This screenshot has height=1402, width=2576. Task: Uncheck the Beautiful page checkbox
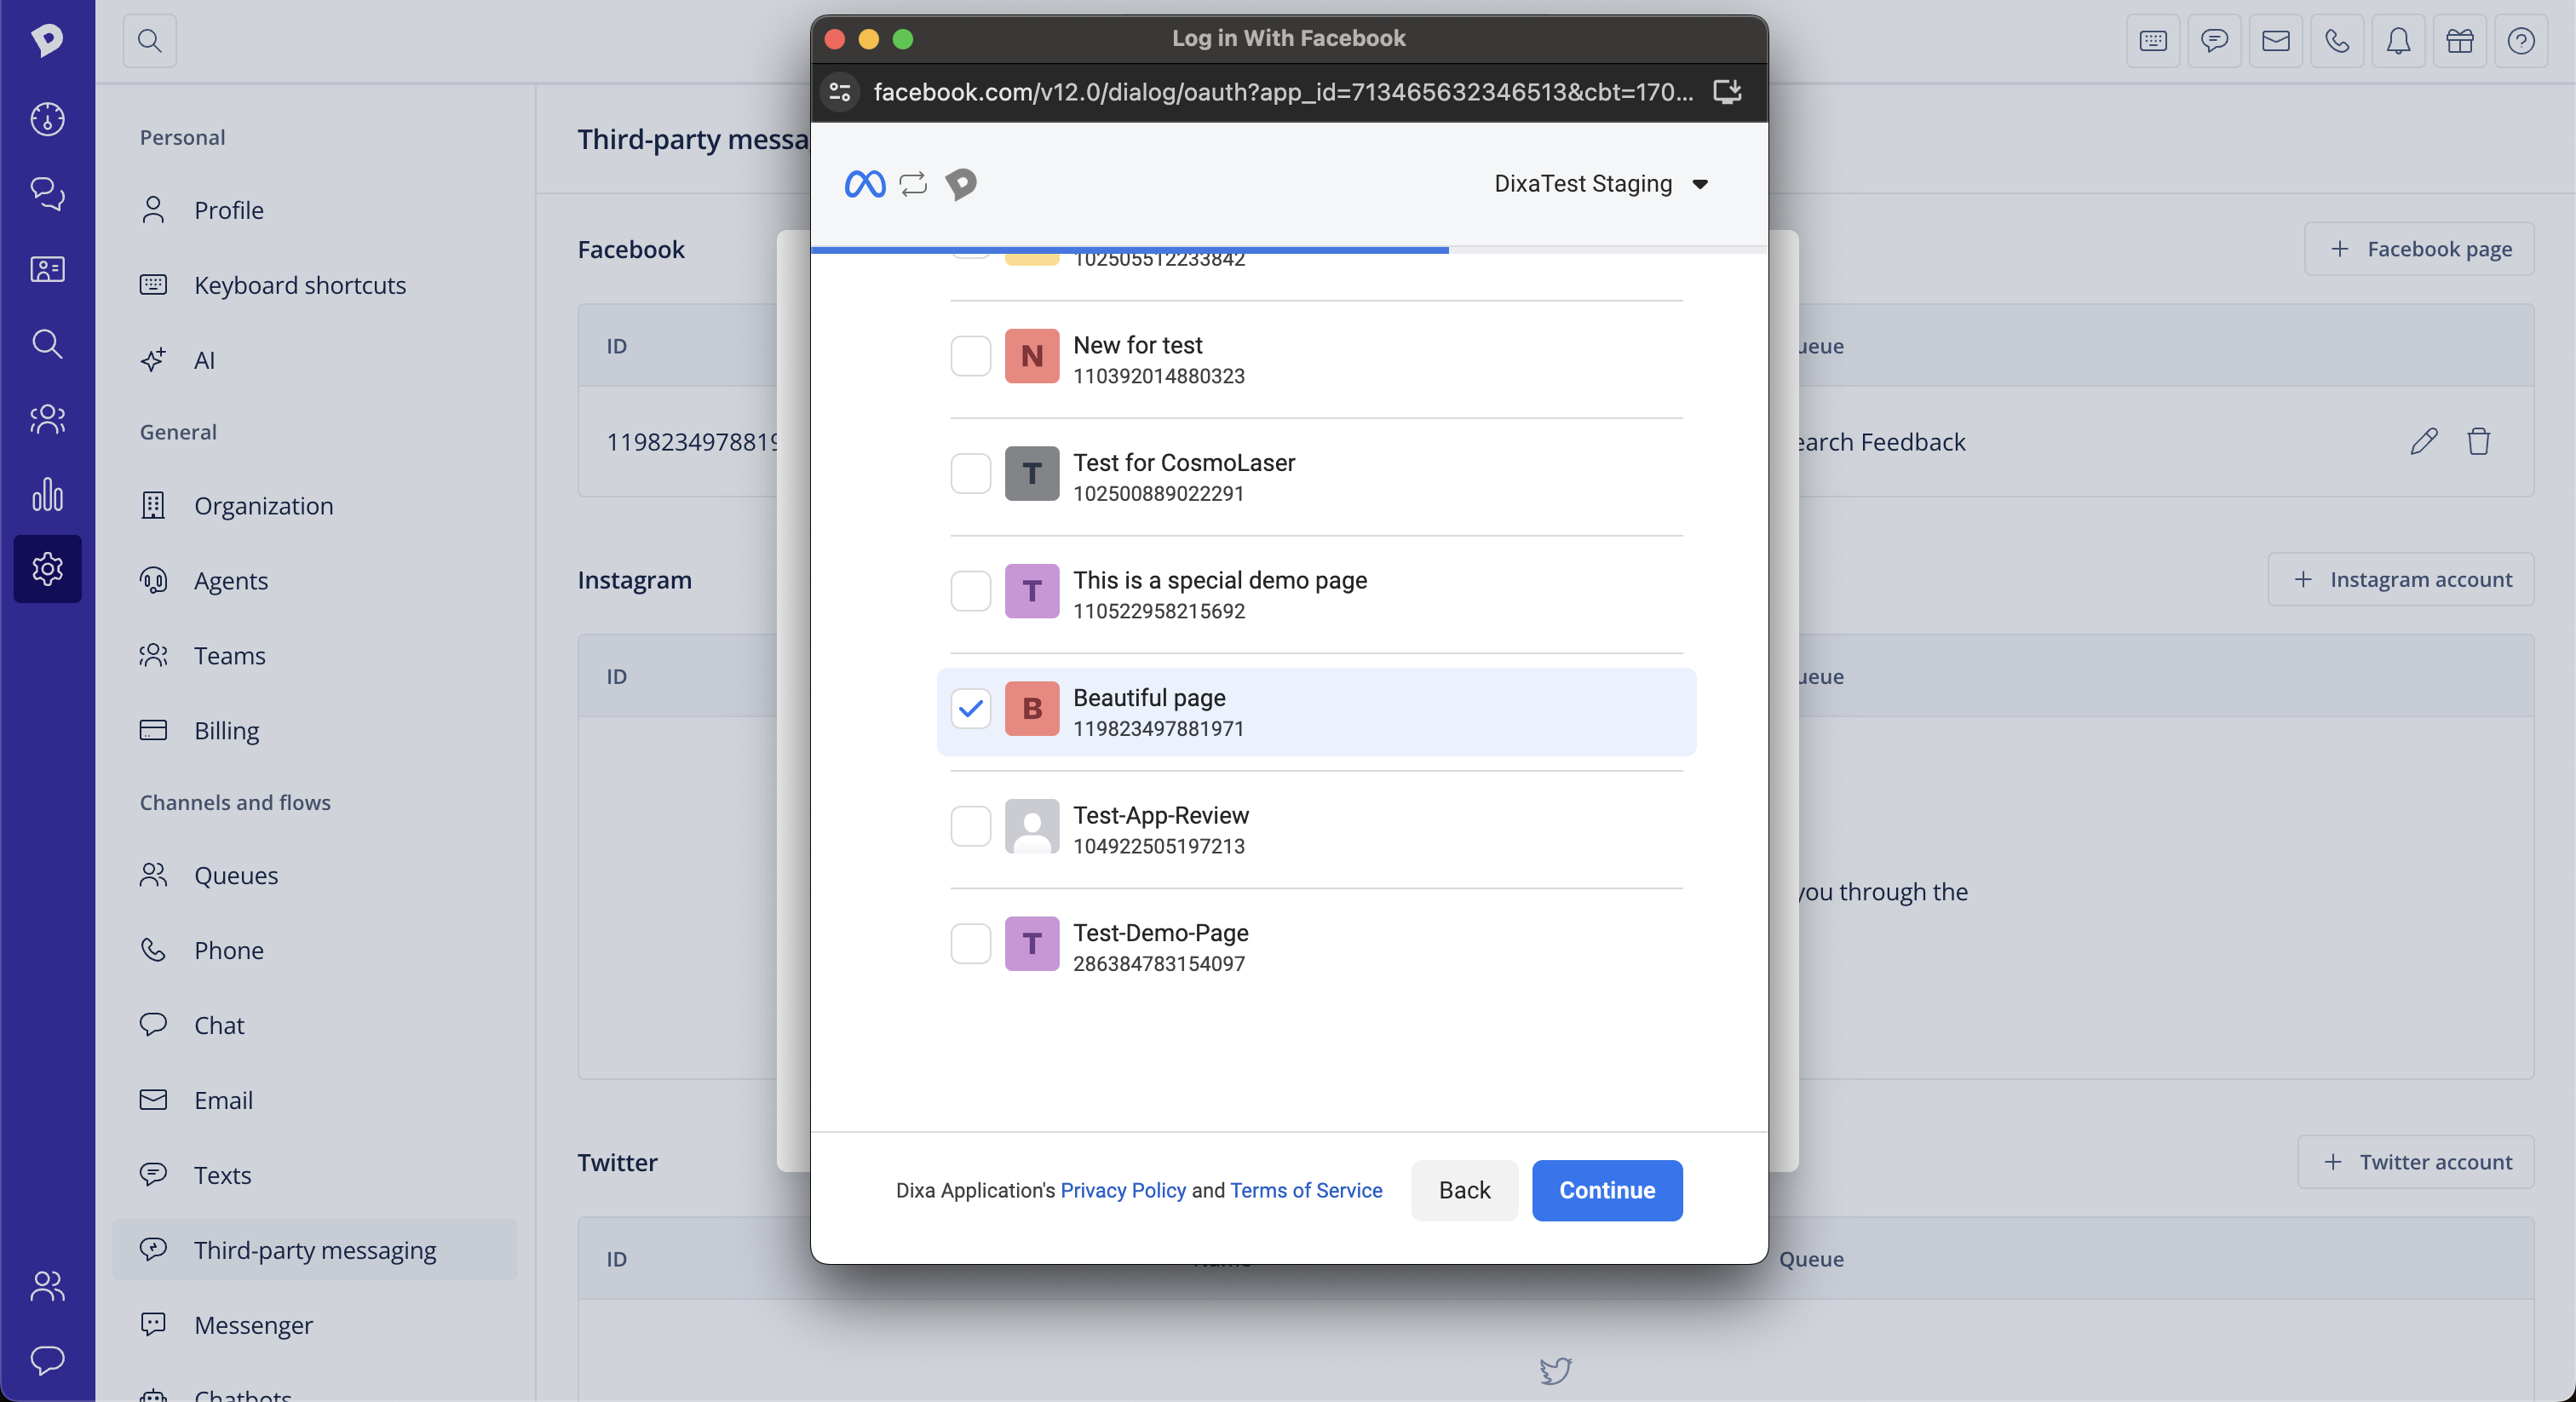pos(970,709)
